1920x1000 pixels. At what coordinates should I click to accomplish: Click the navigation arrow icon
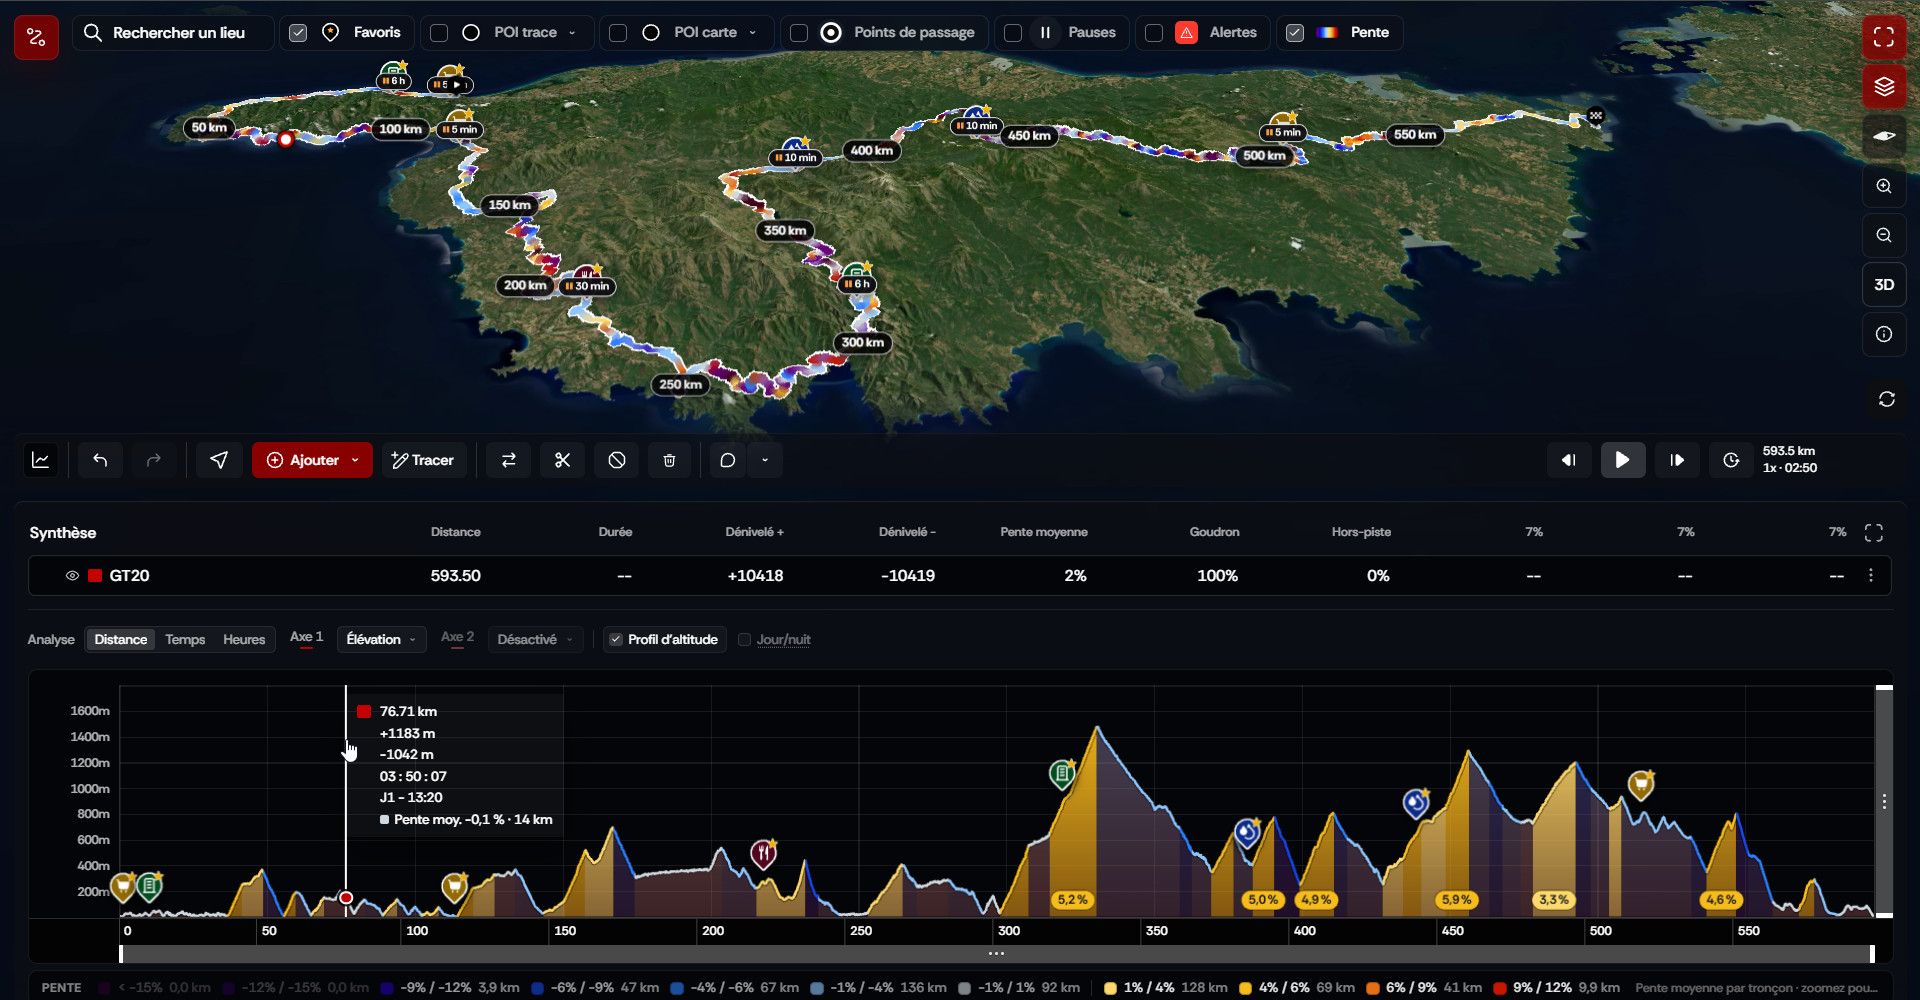219,460
